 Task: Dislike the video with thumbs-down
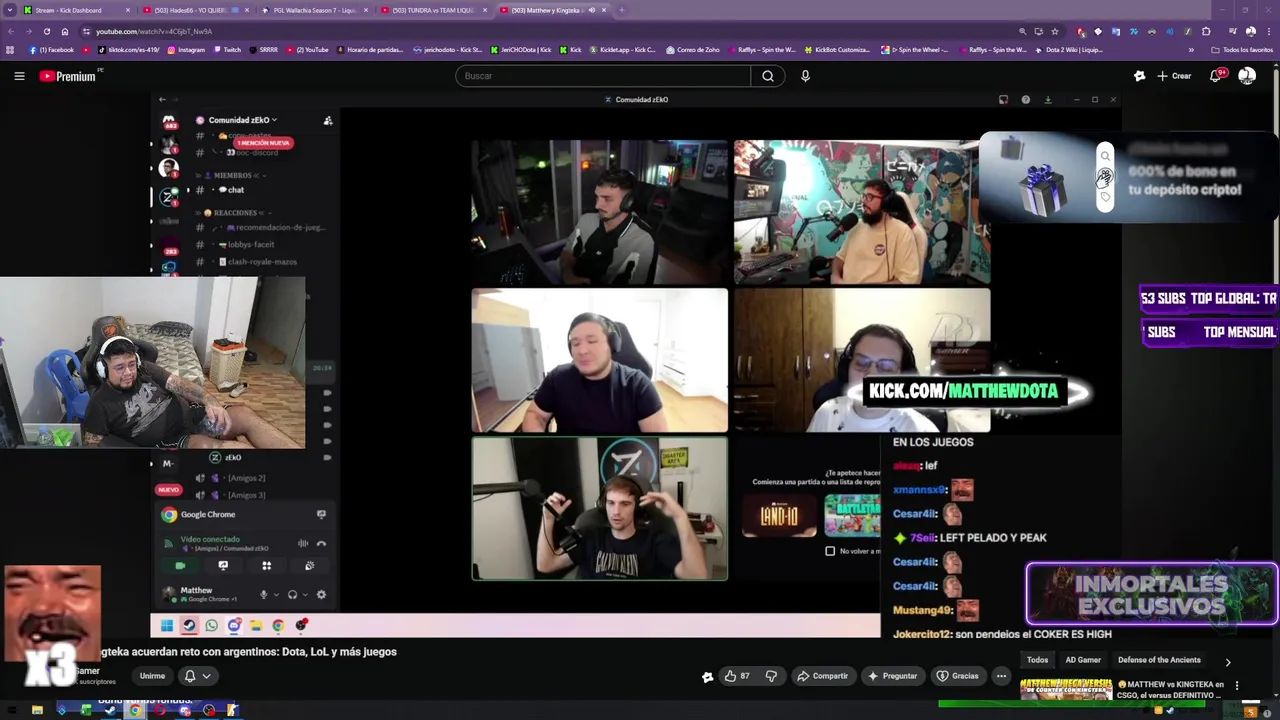click(x=771, y=676)
